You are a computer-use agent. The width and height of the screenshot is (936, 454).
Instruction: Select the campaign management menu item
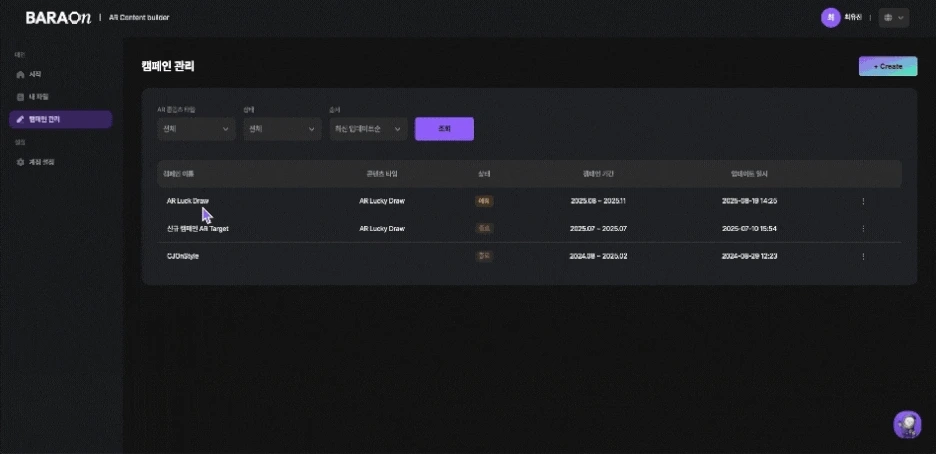click(60, 119)
